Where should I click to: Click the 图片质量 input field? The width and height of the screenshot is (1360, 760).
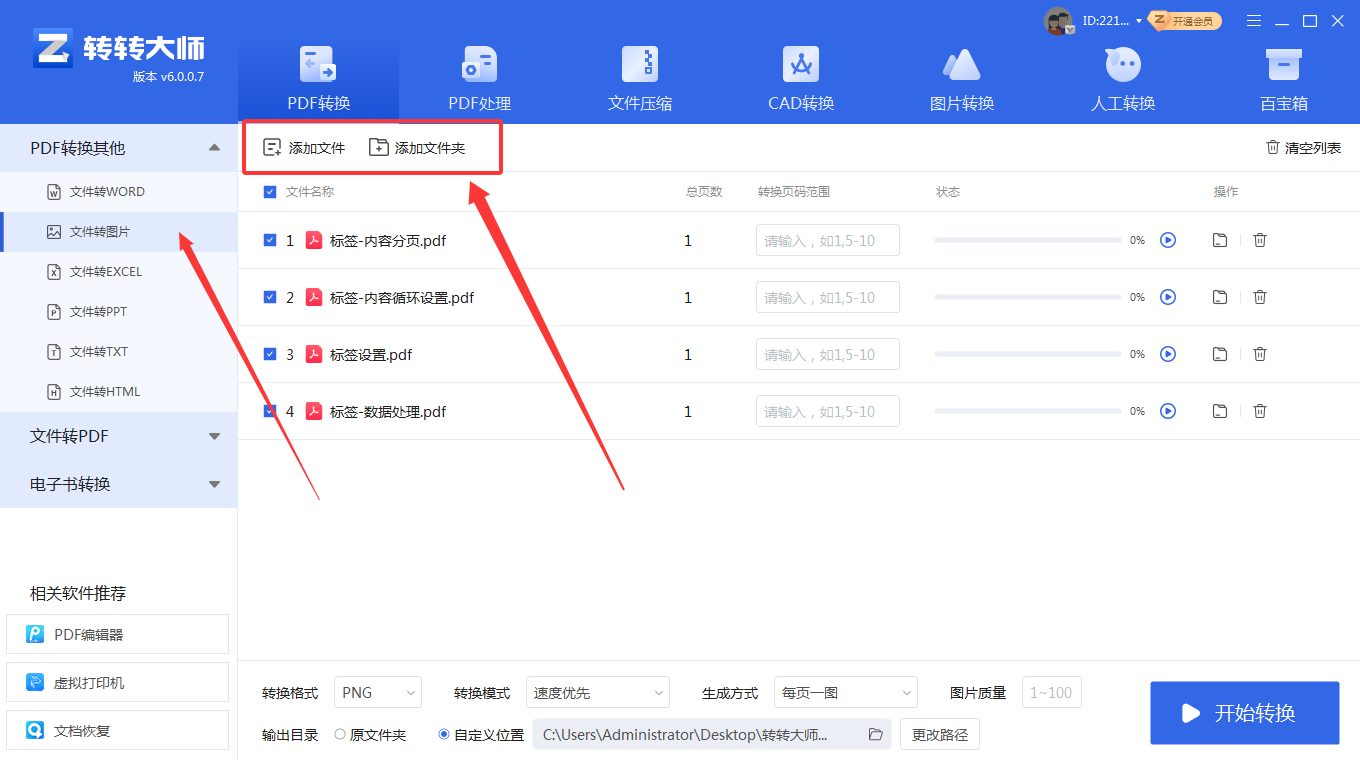(x=1052, y=693)
